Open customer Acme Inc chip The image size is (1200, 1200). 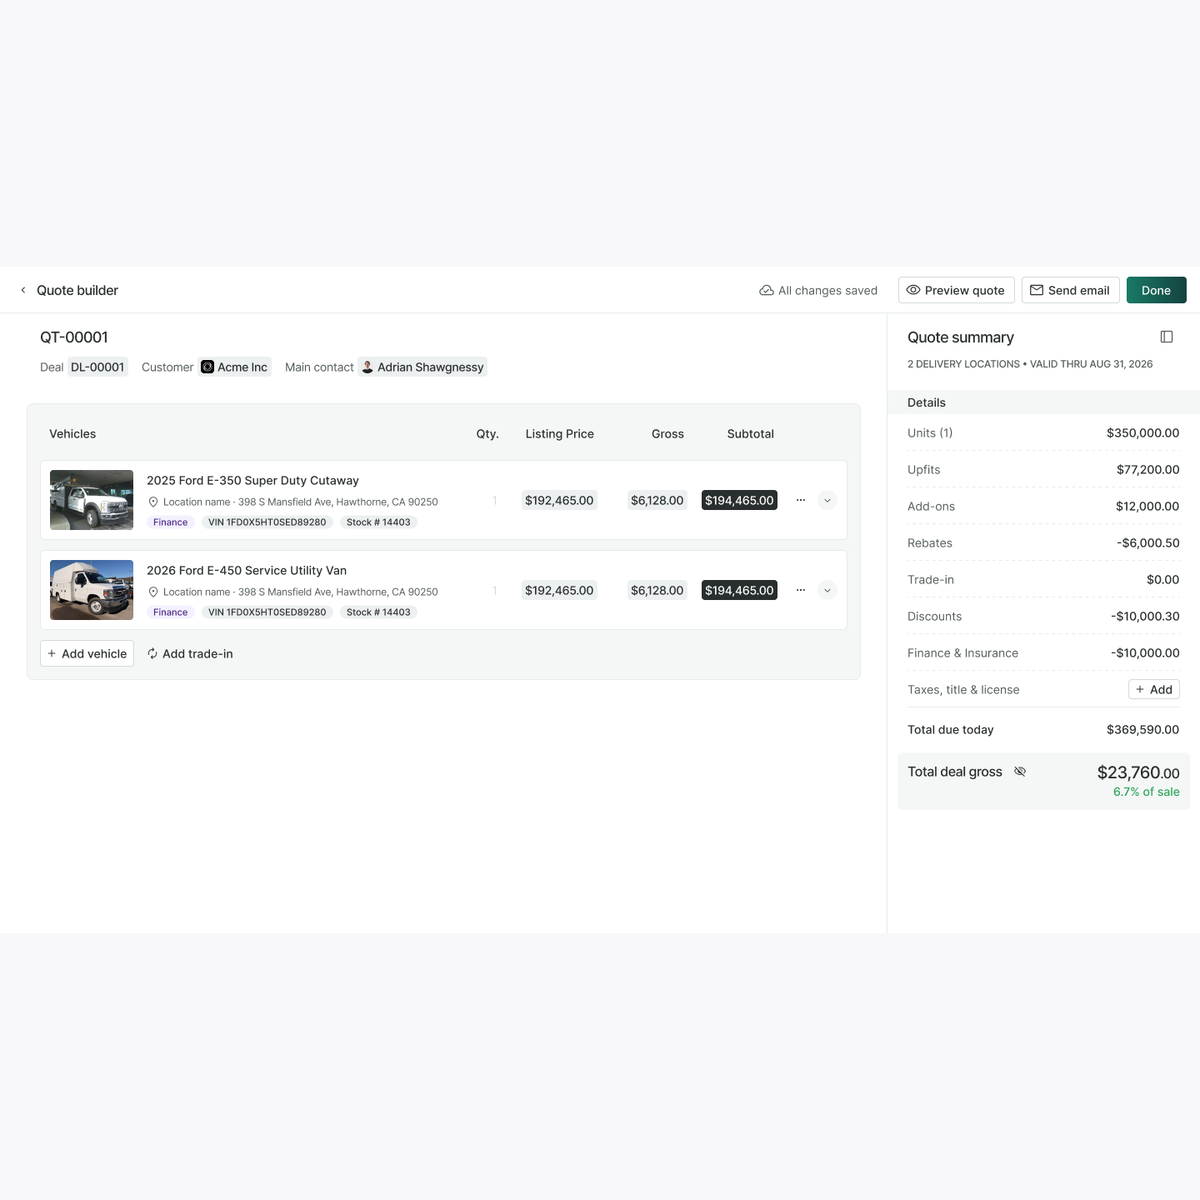[x=235, y=367]
